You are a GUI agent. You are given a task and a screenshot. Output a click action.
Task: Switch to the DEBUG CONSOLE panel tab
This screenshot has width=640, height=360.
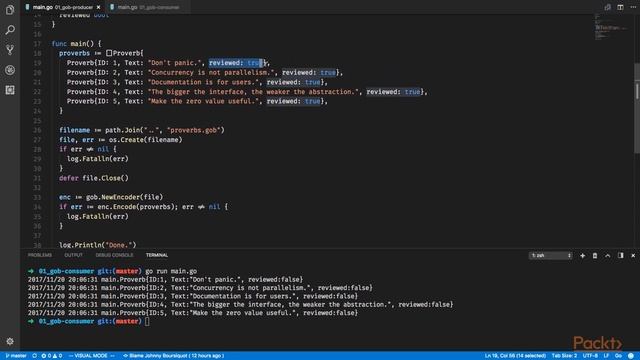tap(114, 255)
